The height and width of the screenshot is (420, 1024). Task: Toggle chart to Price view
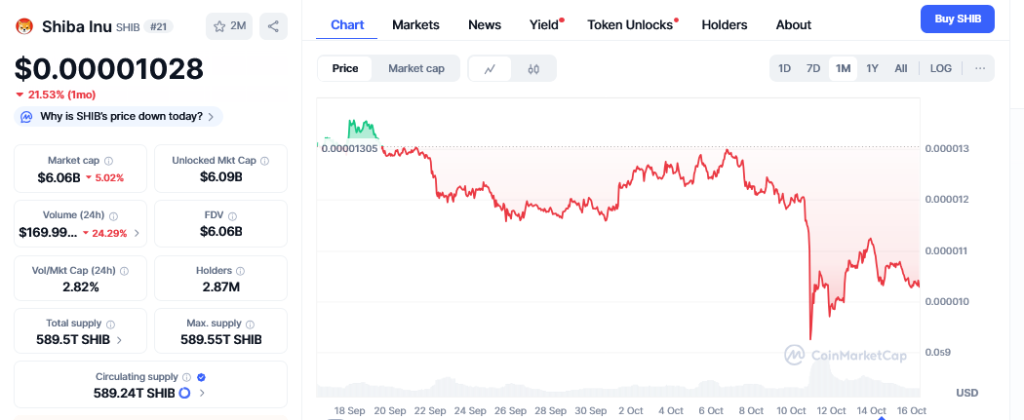[x=345, y=68]
